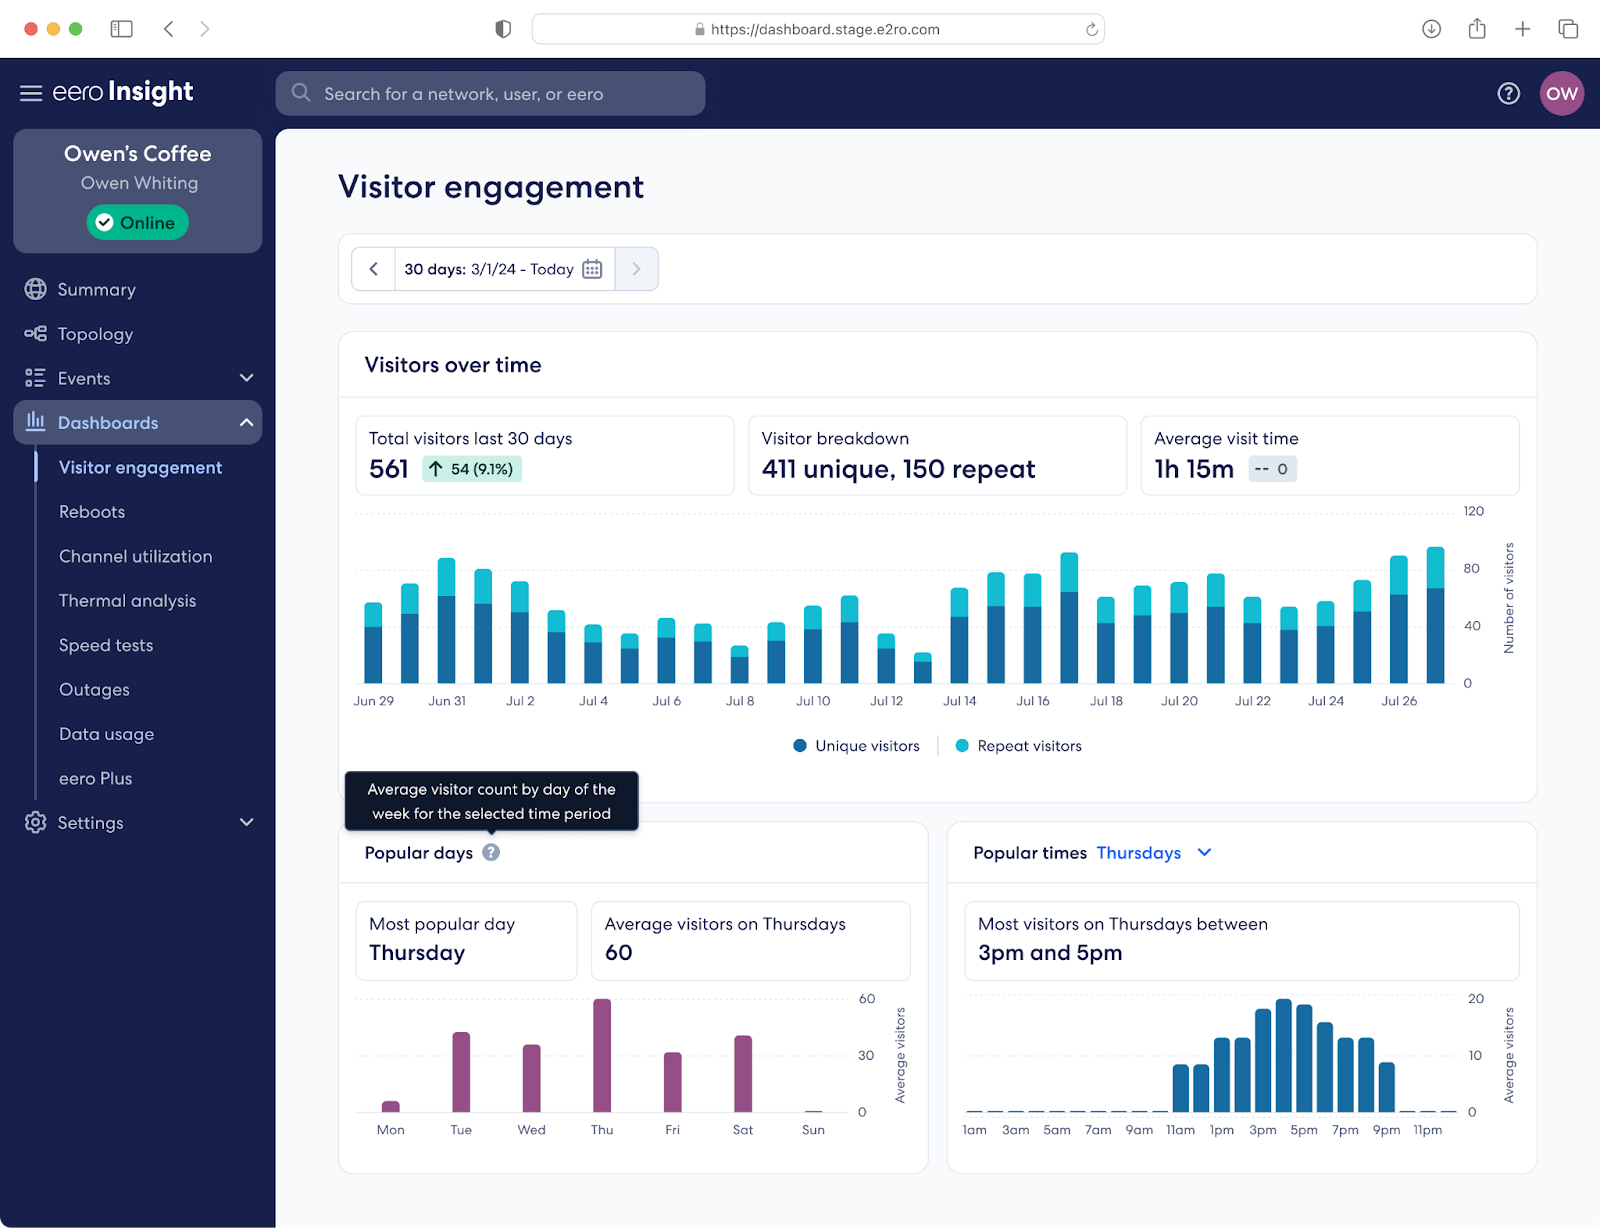Click the Popular days help icon
Screen dimensions: 1600x1228
point(491,852)
